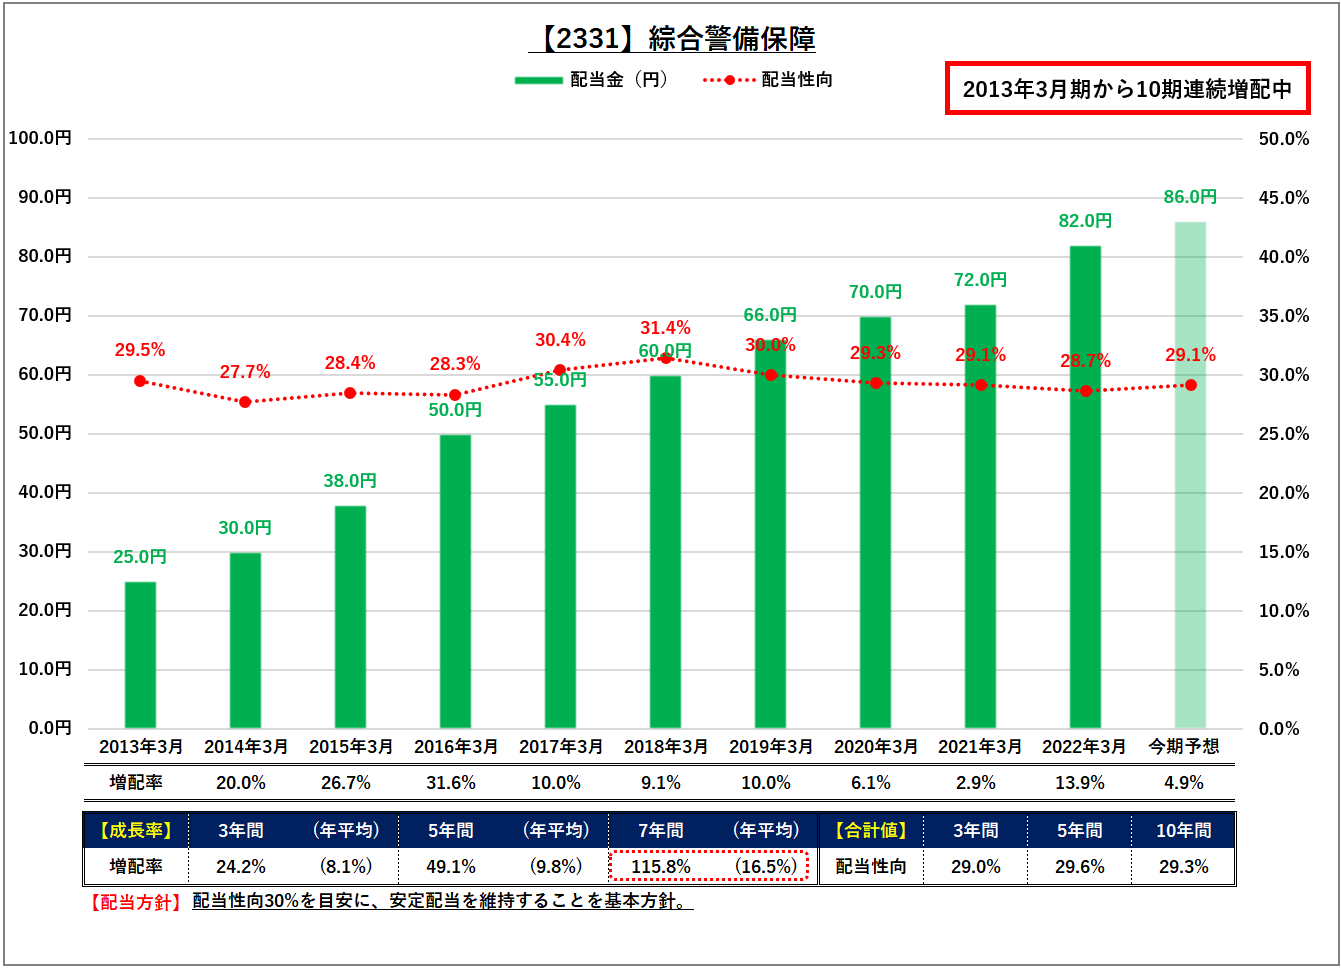Screen dimensions: 1341x969
Task: Click the x-axis label 2015年3月
Action: coord(351,747)
